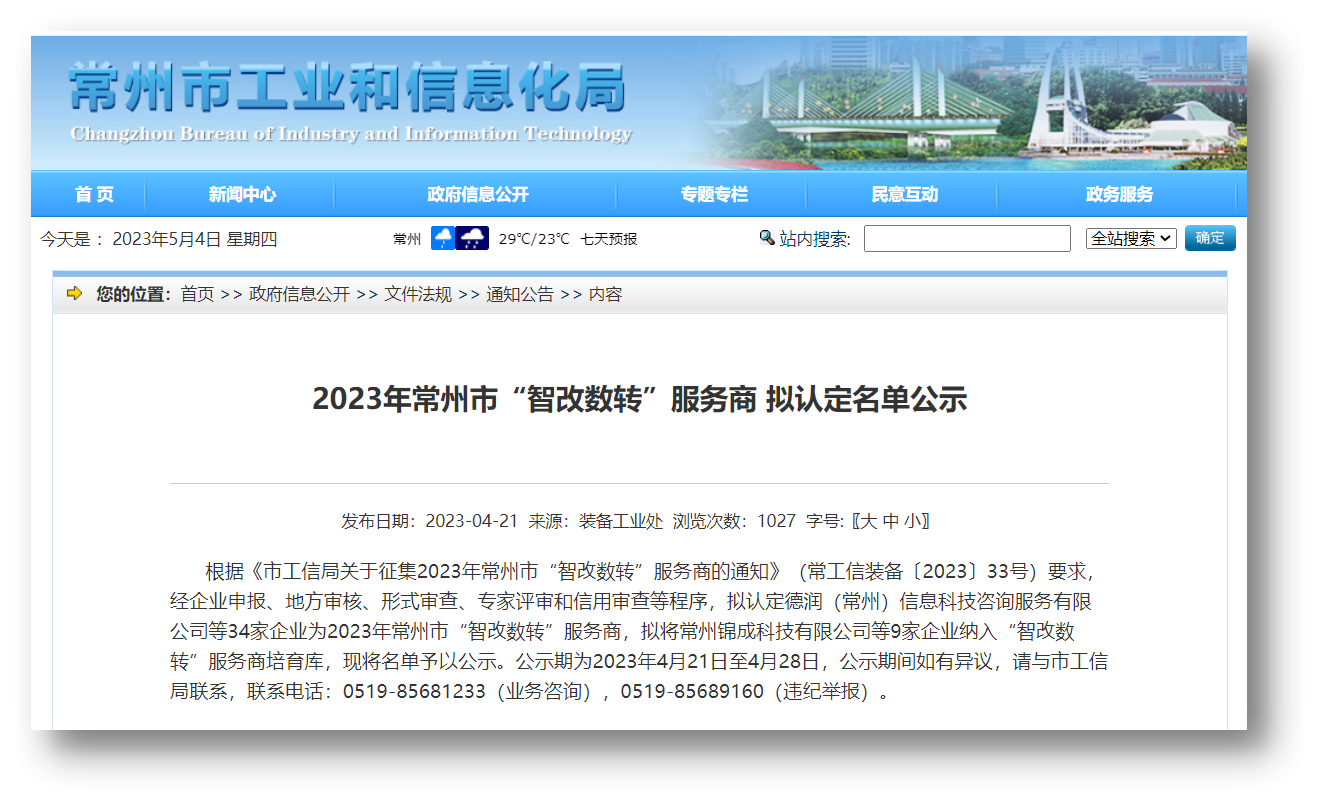Screen dimensions: 1319x802
Task: Click the yellow arrow icon before 您的位置
Action: 72,294
